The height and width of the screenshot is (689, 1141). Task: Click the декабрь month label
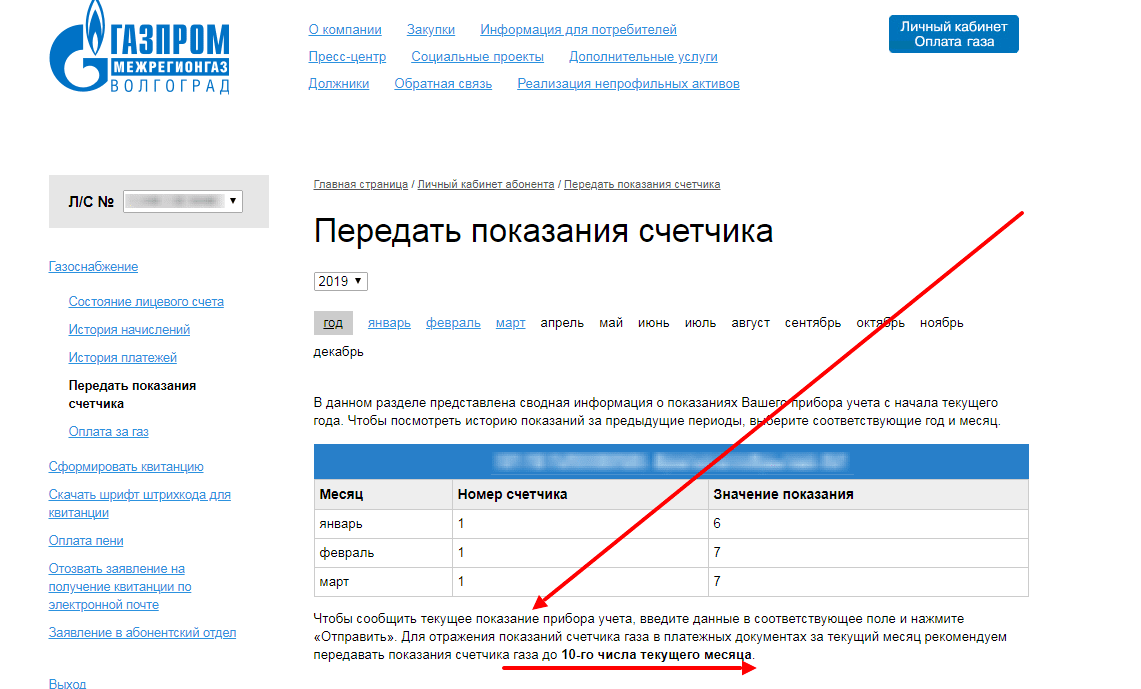click(338, 352)
